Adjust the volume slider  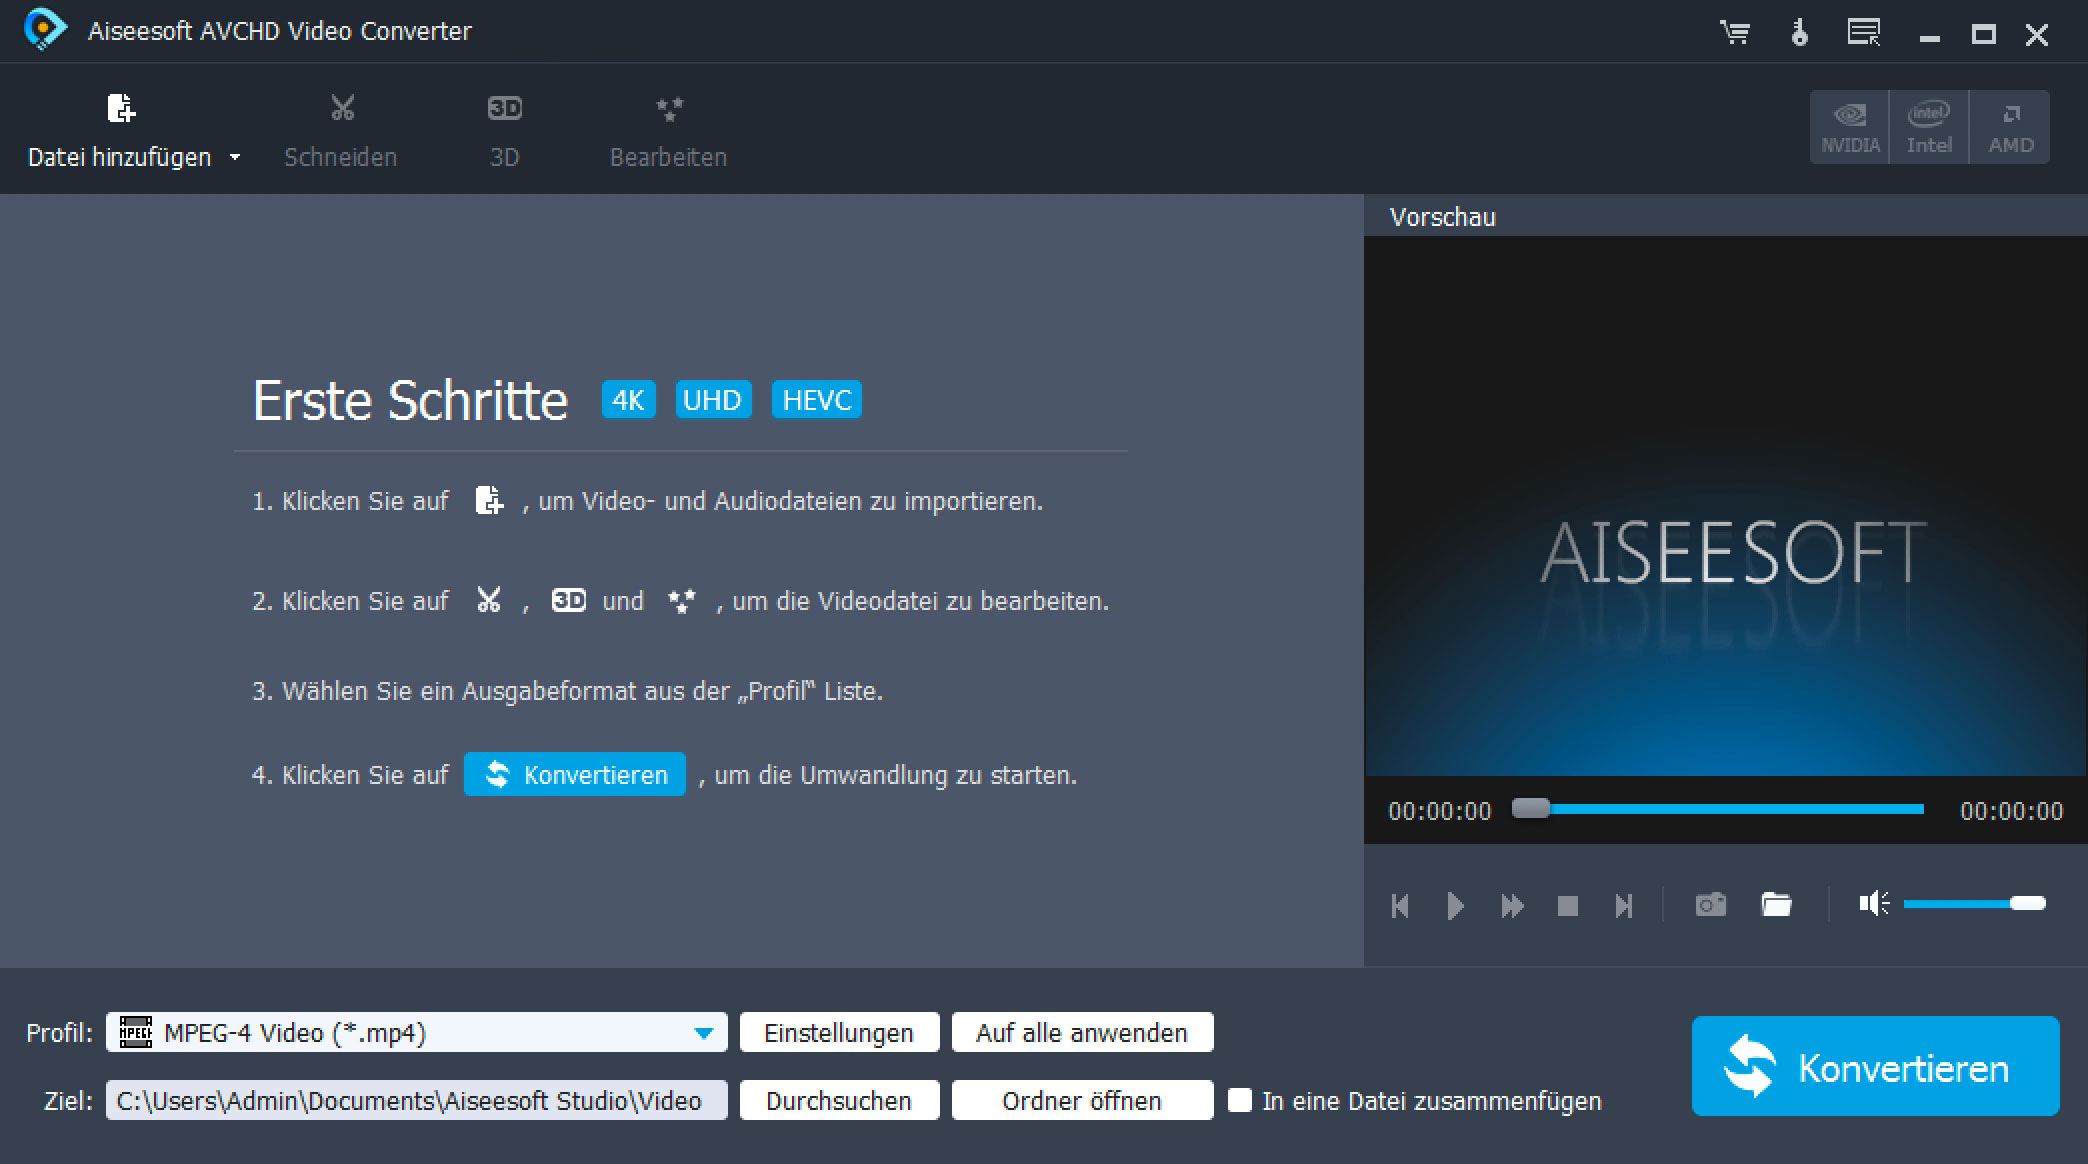(x=1975, y=904)
